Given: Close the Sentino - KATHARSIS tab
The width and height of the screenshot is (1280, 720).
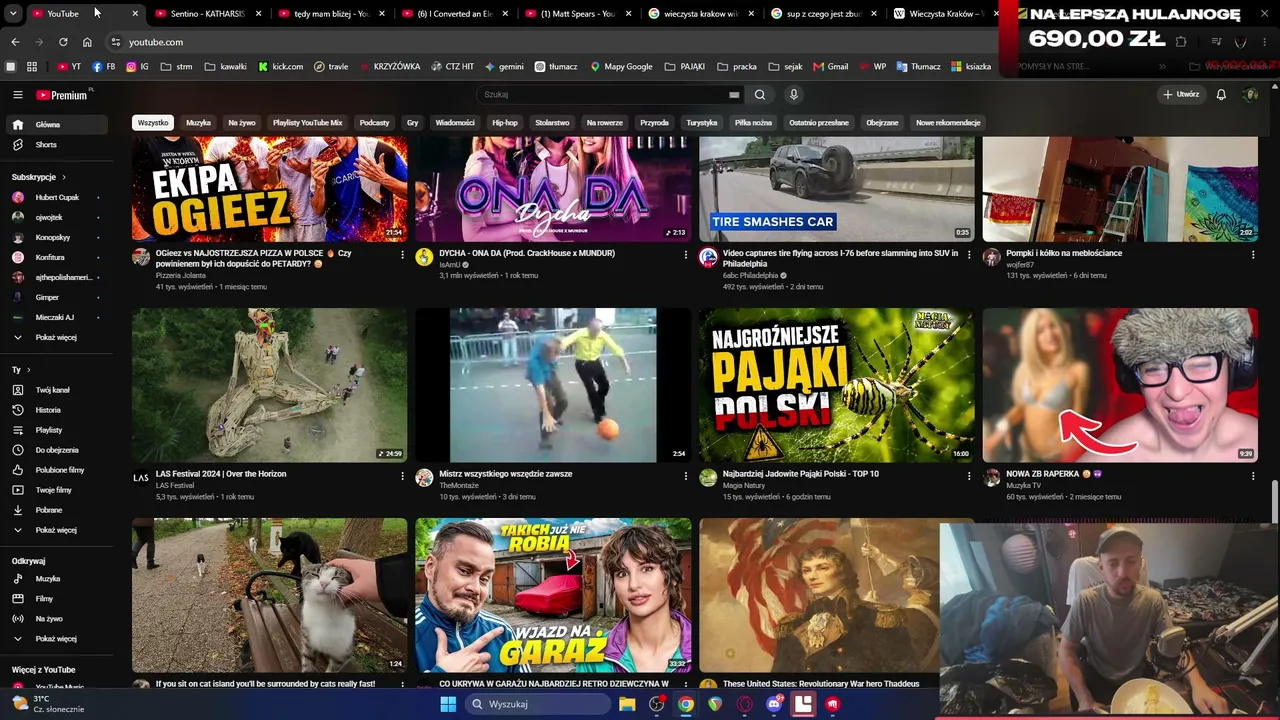Looking at the screenshot, I should [x=258, y=14].
